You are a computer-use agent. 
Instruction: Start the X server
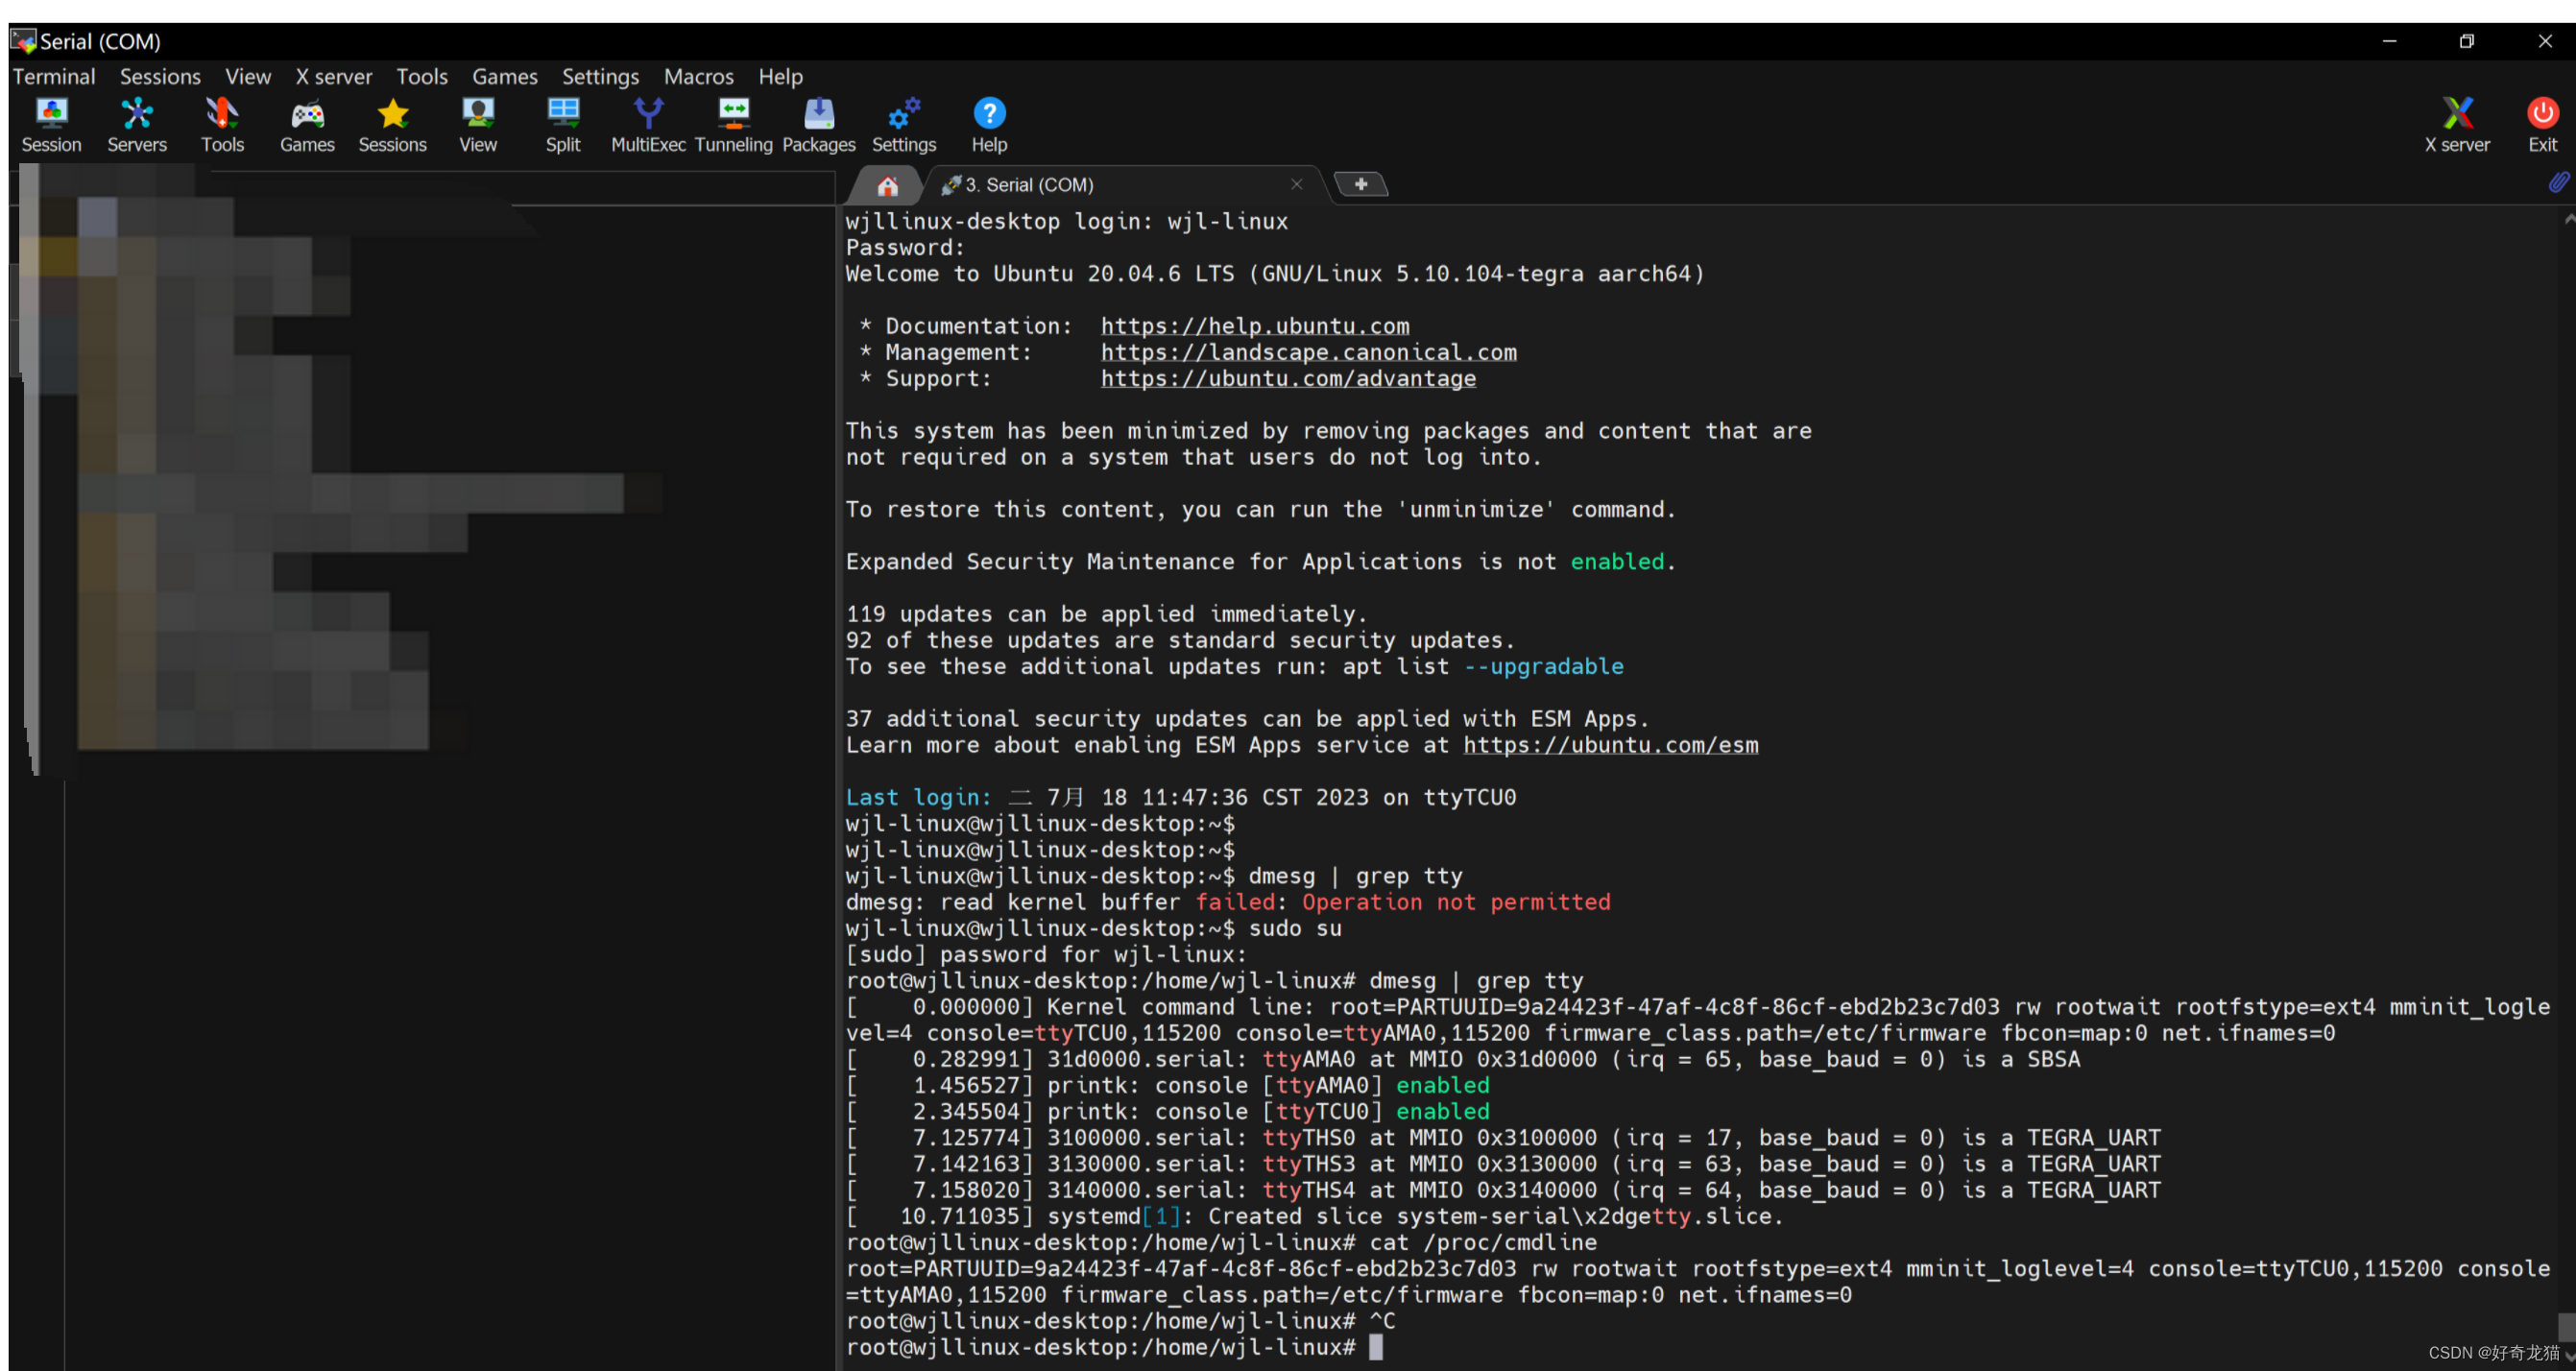pos(2459,122)
